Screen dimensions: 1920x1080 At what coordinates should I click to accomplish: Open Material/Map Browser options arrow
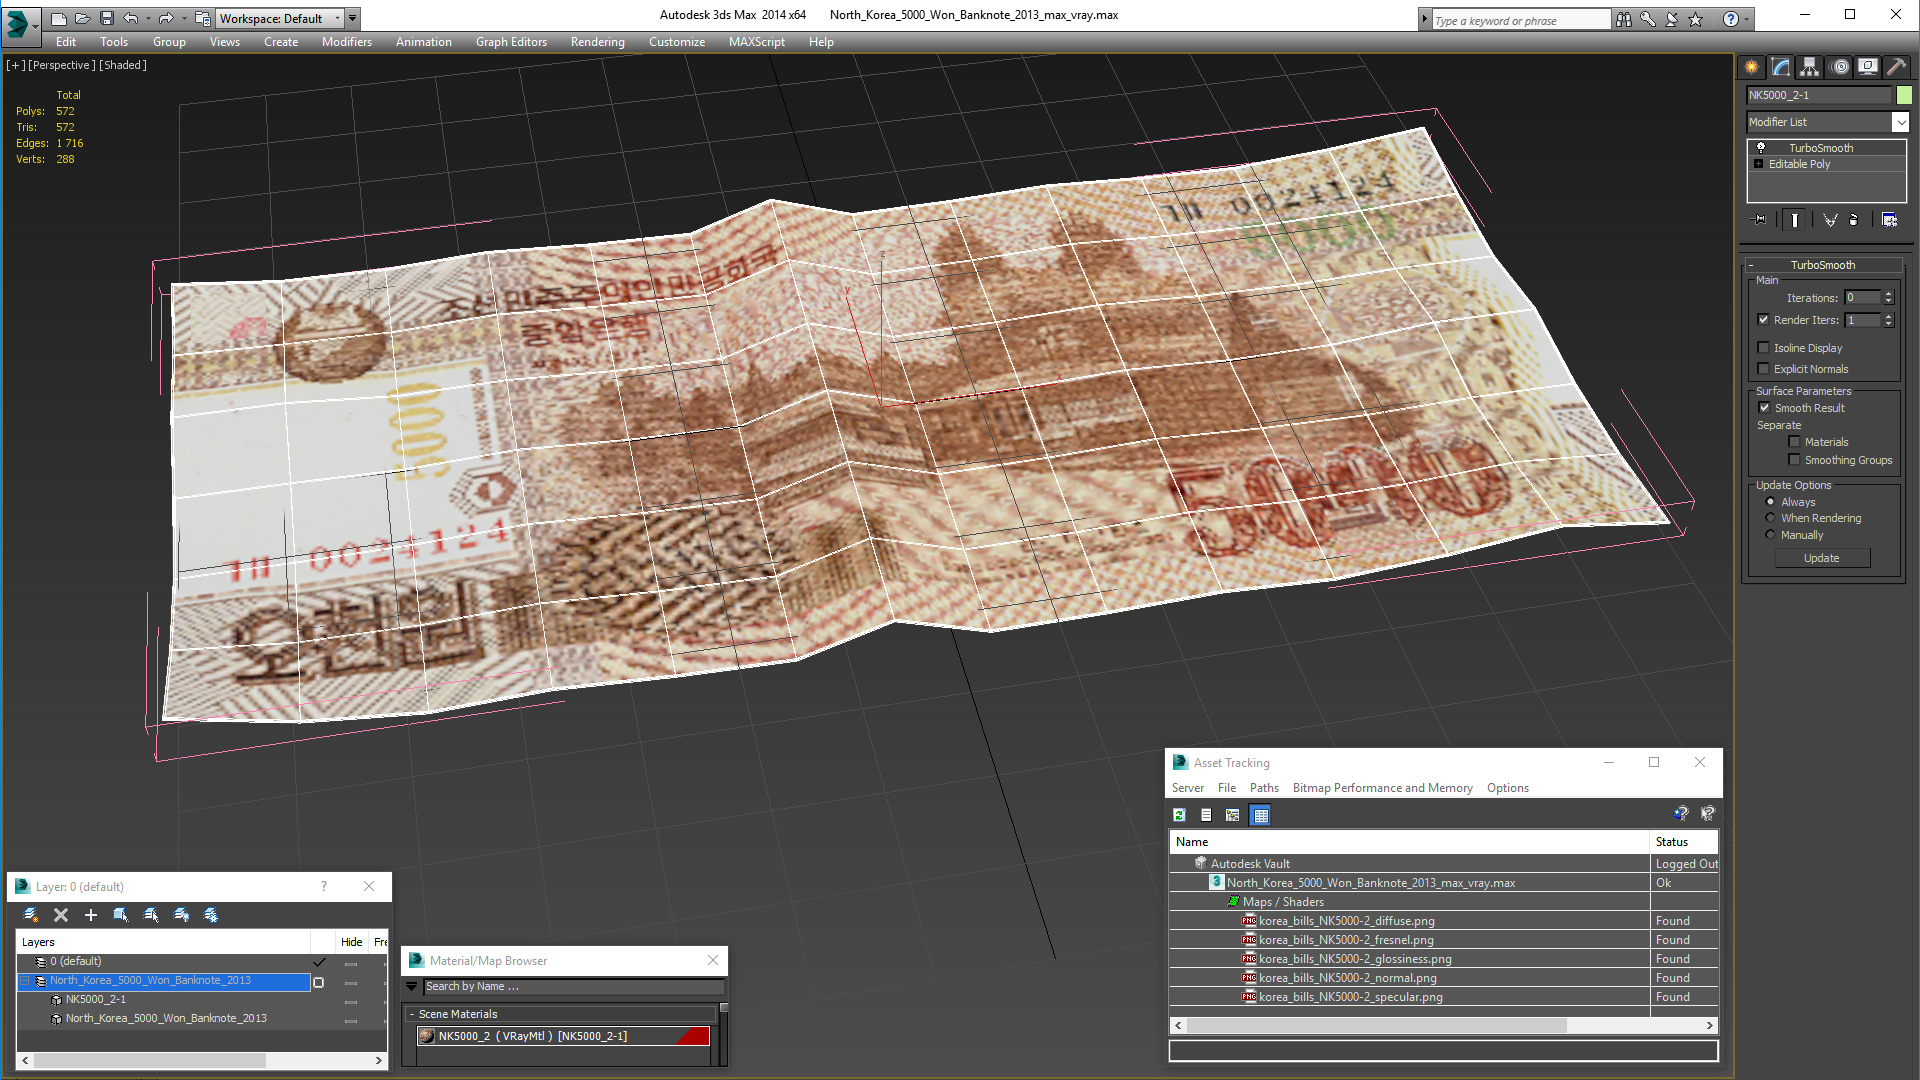click(411, 986)
